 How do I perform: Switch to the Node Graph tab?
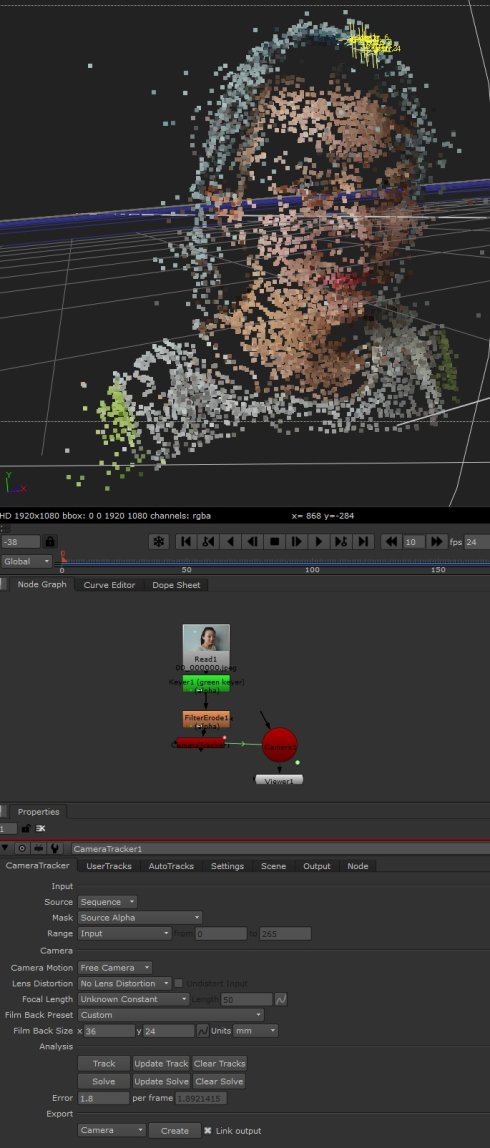[x=42, y=584]
